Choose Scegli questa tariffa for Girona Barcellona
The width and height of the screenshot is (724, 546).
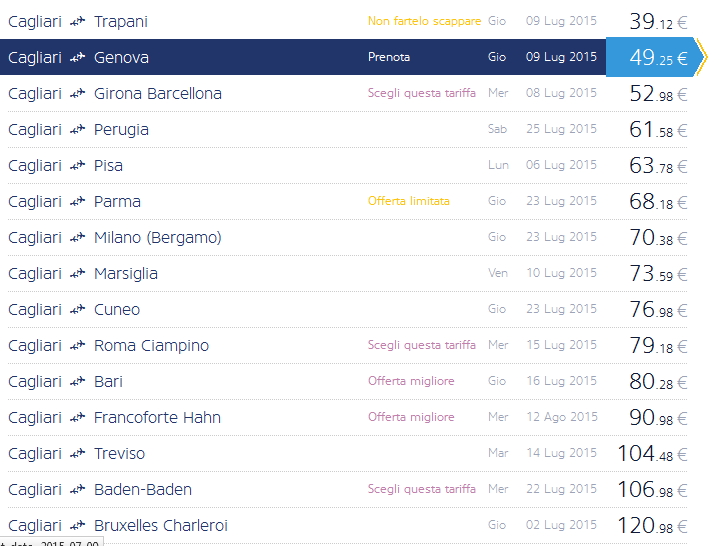(421, 93)
